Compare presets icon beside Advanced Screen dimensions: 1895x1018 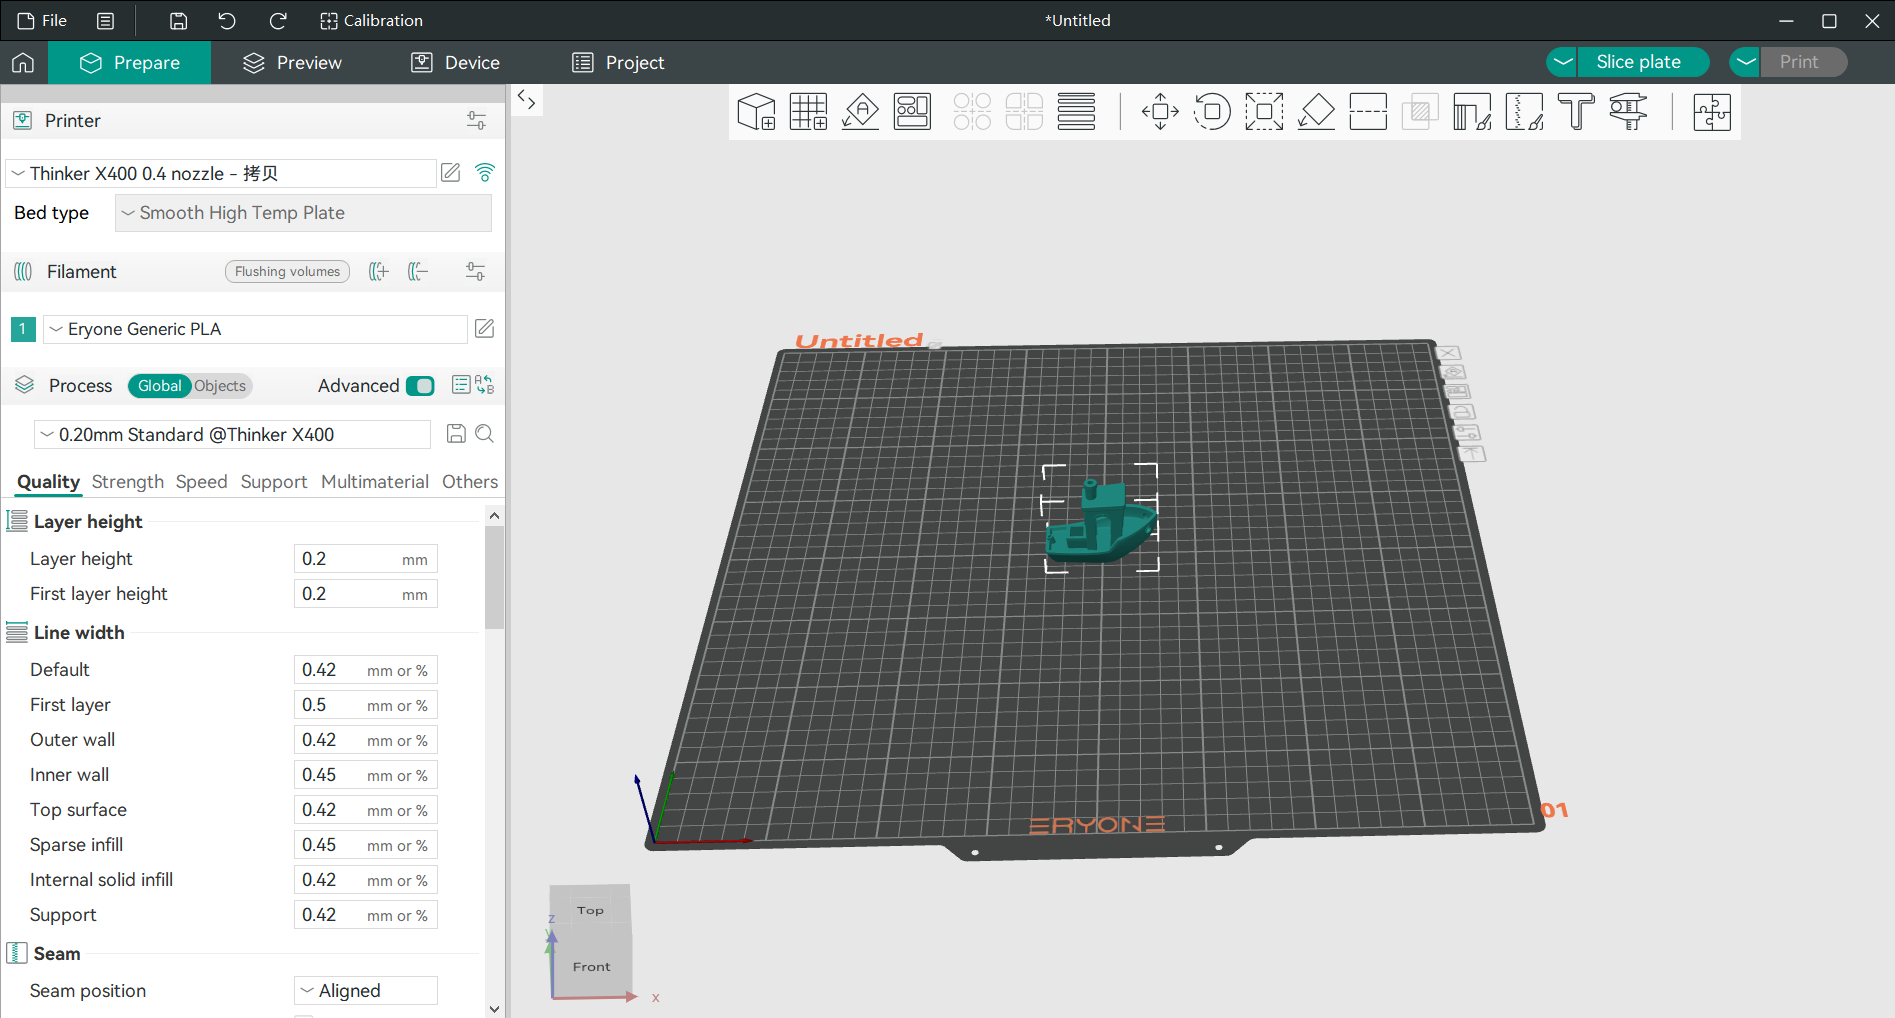tap(486, 385)
